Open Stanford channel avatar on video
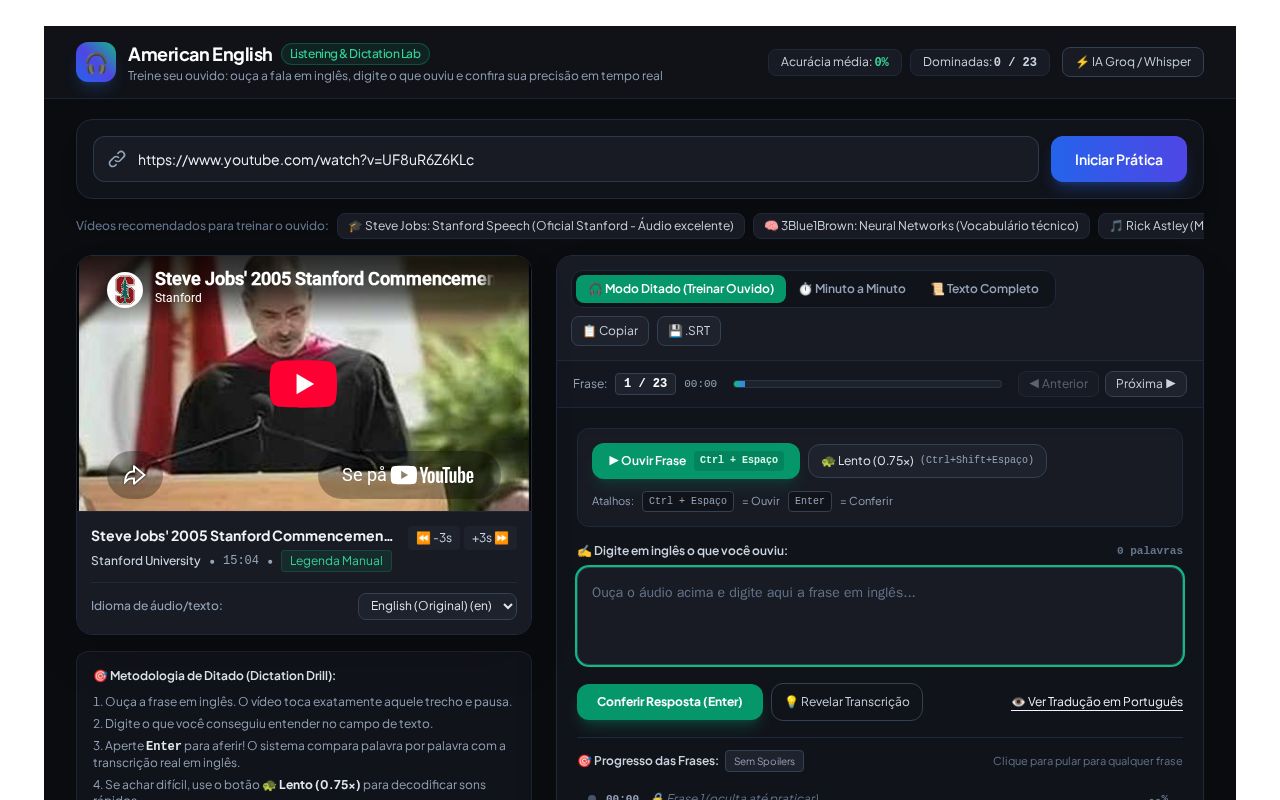Viewport: 1280px width, 800px height. coord(125,290)
